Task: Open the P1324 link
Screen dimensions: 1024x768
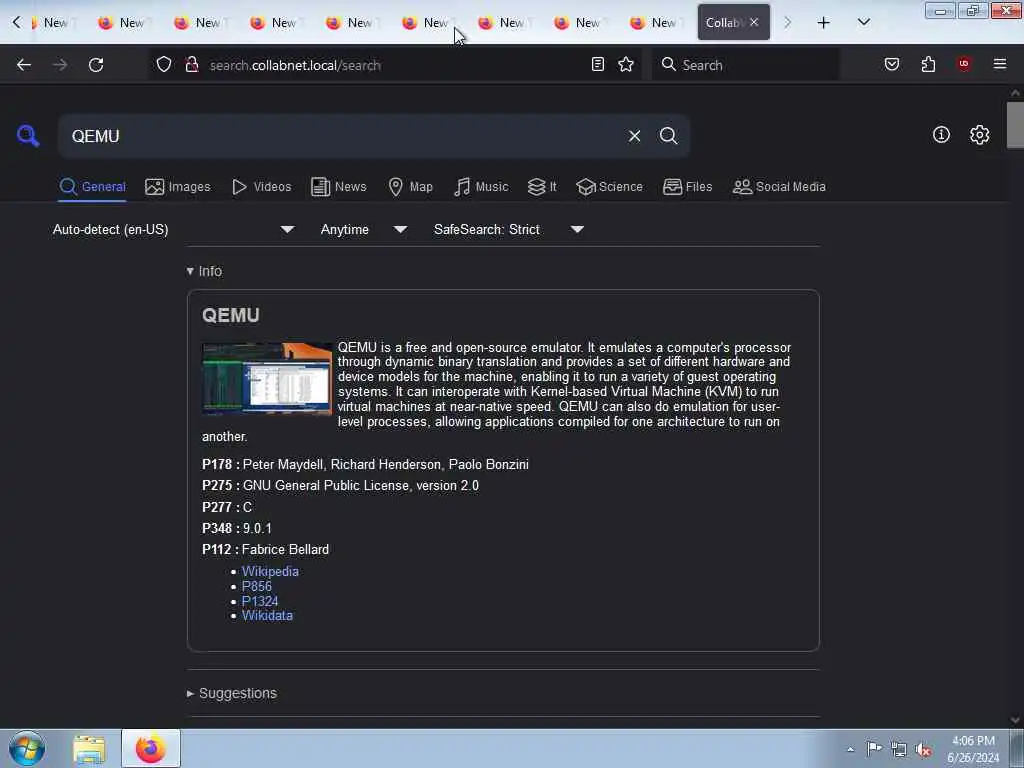Action: 260,601
